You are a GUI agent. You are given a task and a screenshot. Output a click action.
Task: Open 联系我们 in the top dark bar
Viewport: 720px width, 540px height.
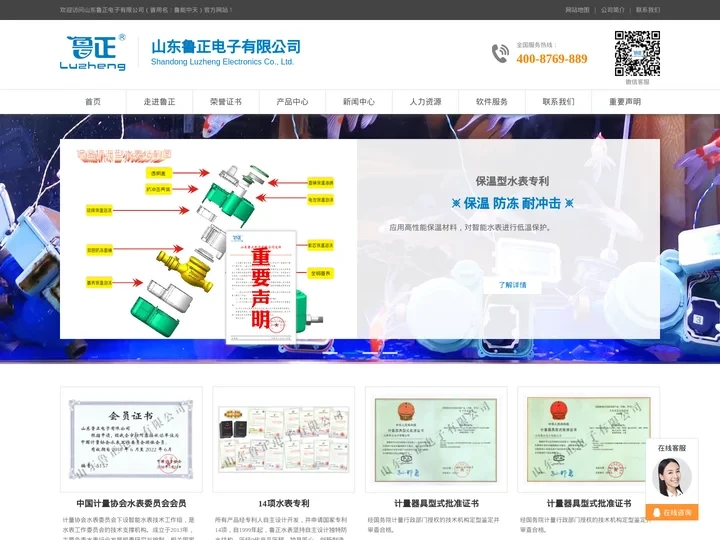tap(648, 10)
